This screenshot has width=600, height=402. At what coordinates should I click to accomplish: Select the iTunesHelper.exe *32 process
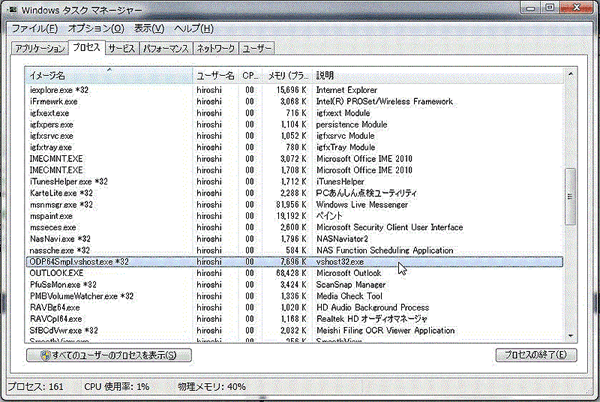click(294, 182)
